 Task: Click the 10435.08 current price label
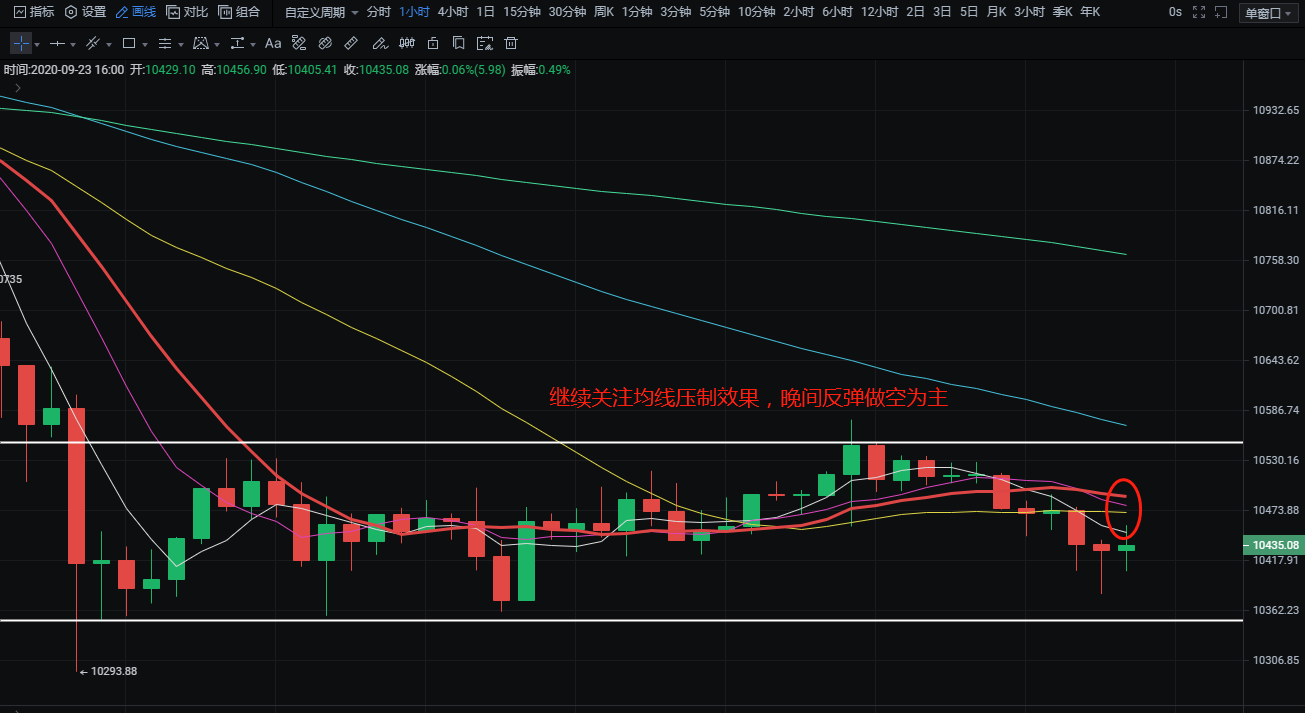pyautogui.click(x=1274, y=545)
